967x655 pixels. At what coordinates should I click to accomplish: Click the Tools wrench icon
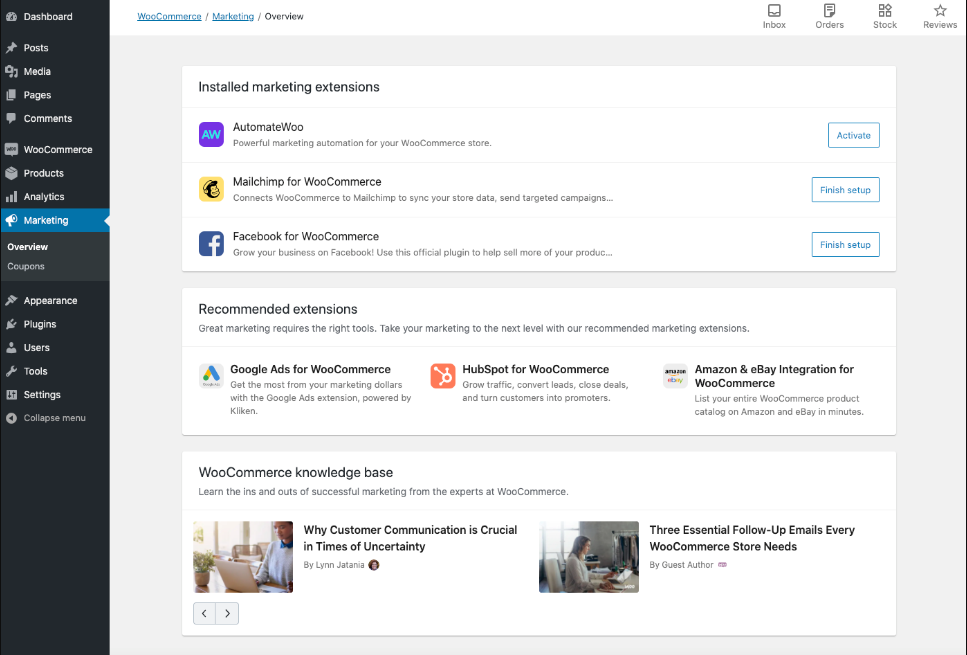11,371
